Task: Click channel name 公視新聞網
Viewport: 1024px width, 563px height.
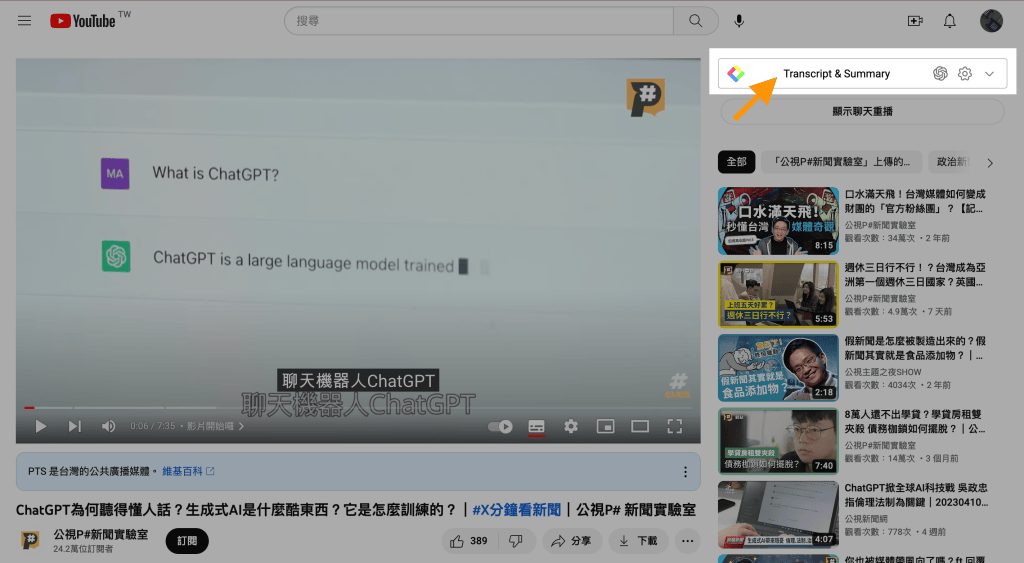Action: coord(867,519)
